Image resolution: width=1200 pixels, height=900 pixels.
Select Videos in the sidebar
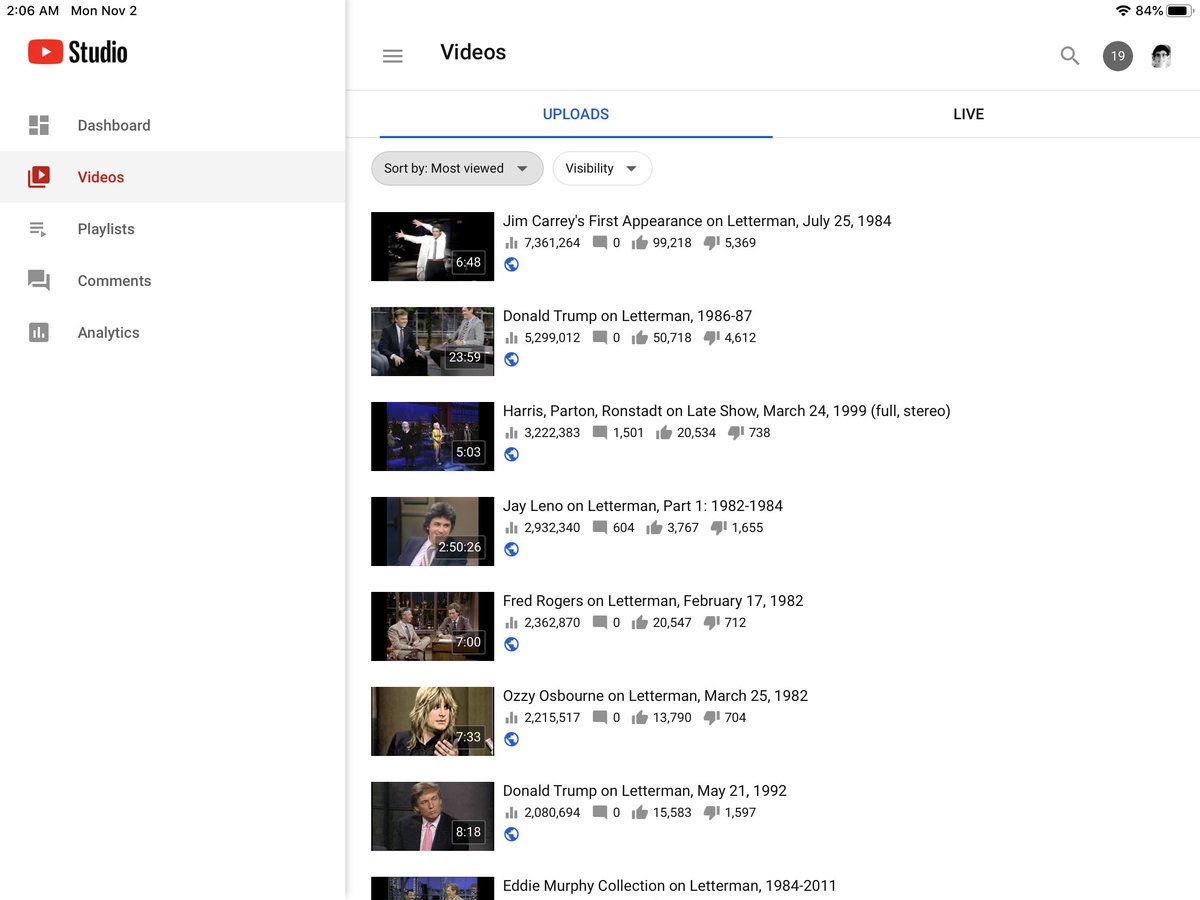[172, 177]
